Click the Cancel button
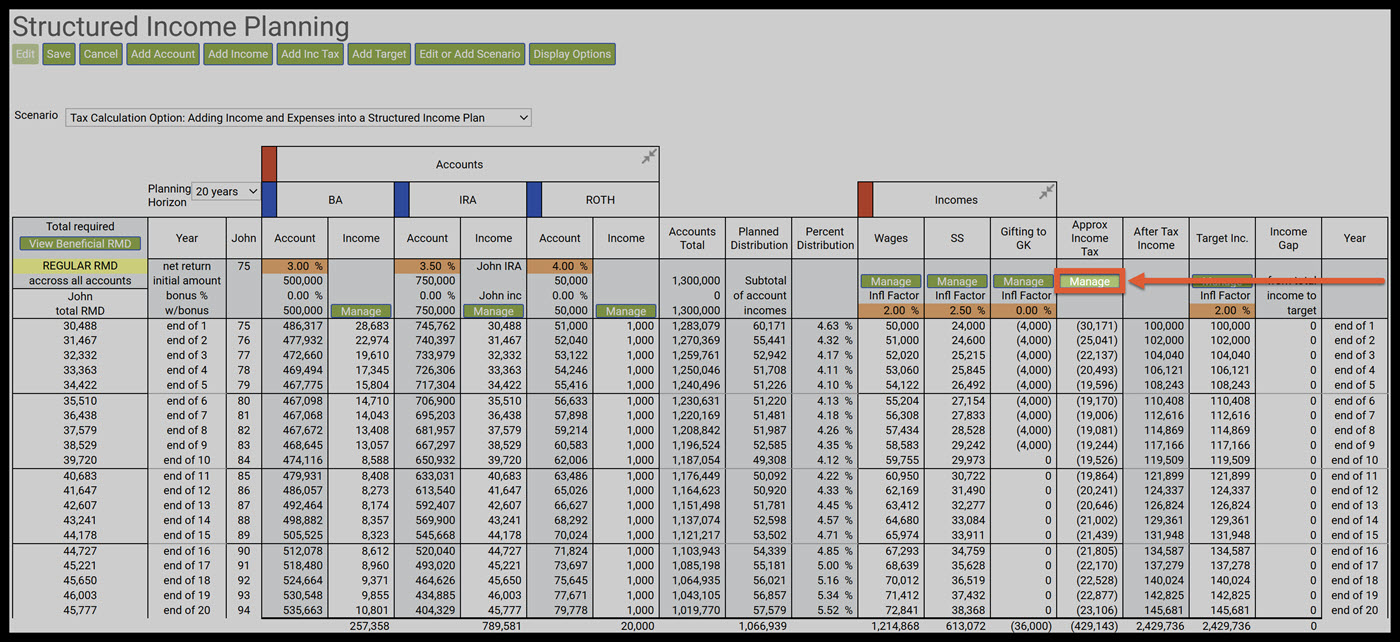 click(101, 54)
